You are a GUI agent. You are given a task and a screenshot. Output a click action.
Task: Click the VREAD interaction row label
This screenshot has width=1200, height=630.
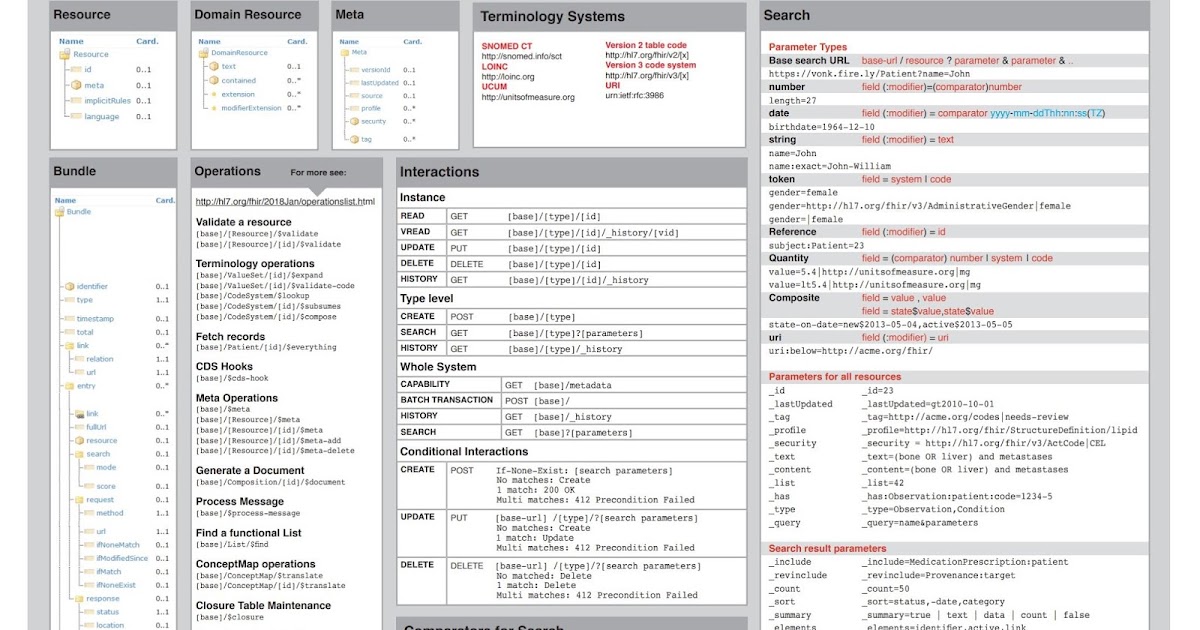(x=416, y=232)
